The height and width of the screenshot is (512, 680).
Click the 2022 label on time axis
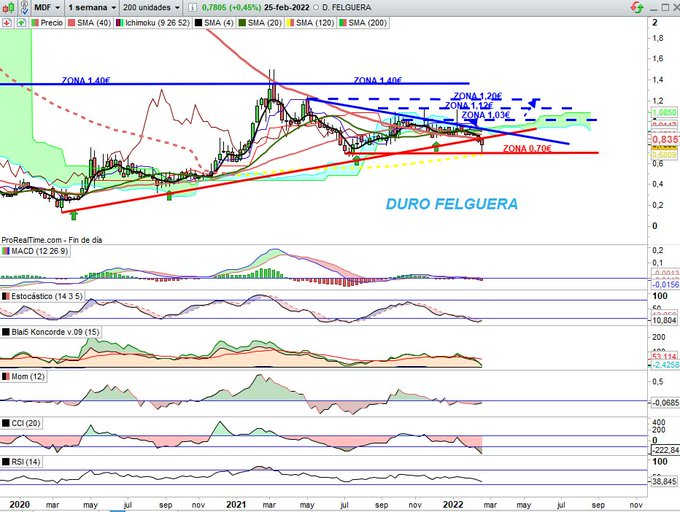pos(453,505)
